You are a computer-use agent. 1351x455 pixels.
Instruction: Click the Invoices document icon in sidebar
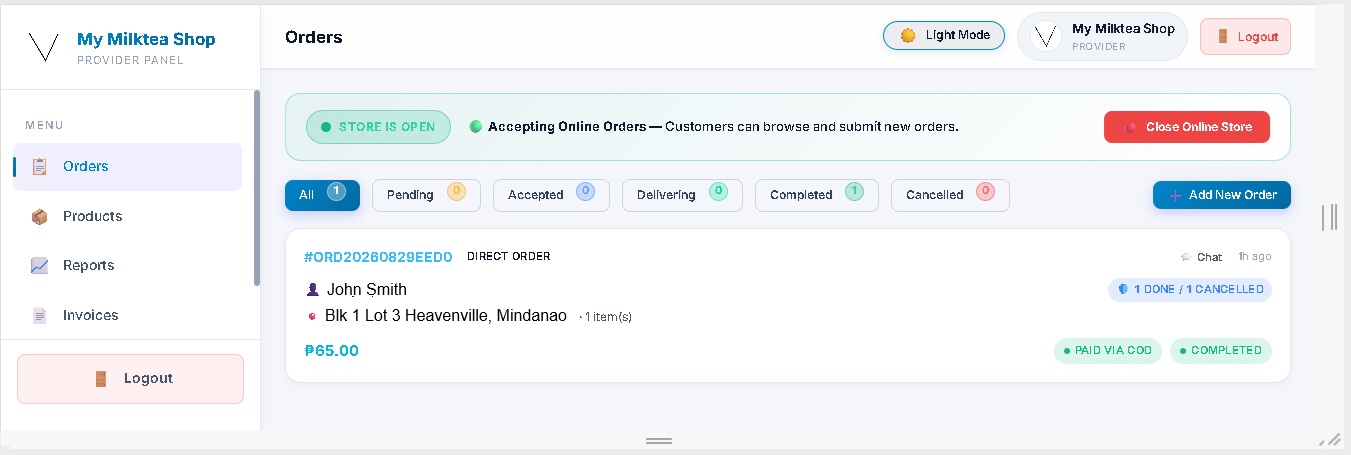pyautogui.click(x=40, y=315)
